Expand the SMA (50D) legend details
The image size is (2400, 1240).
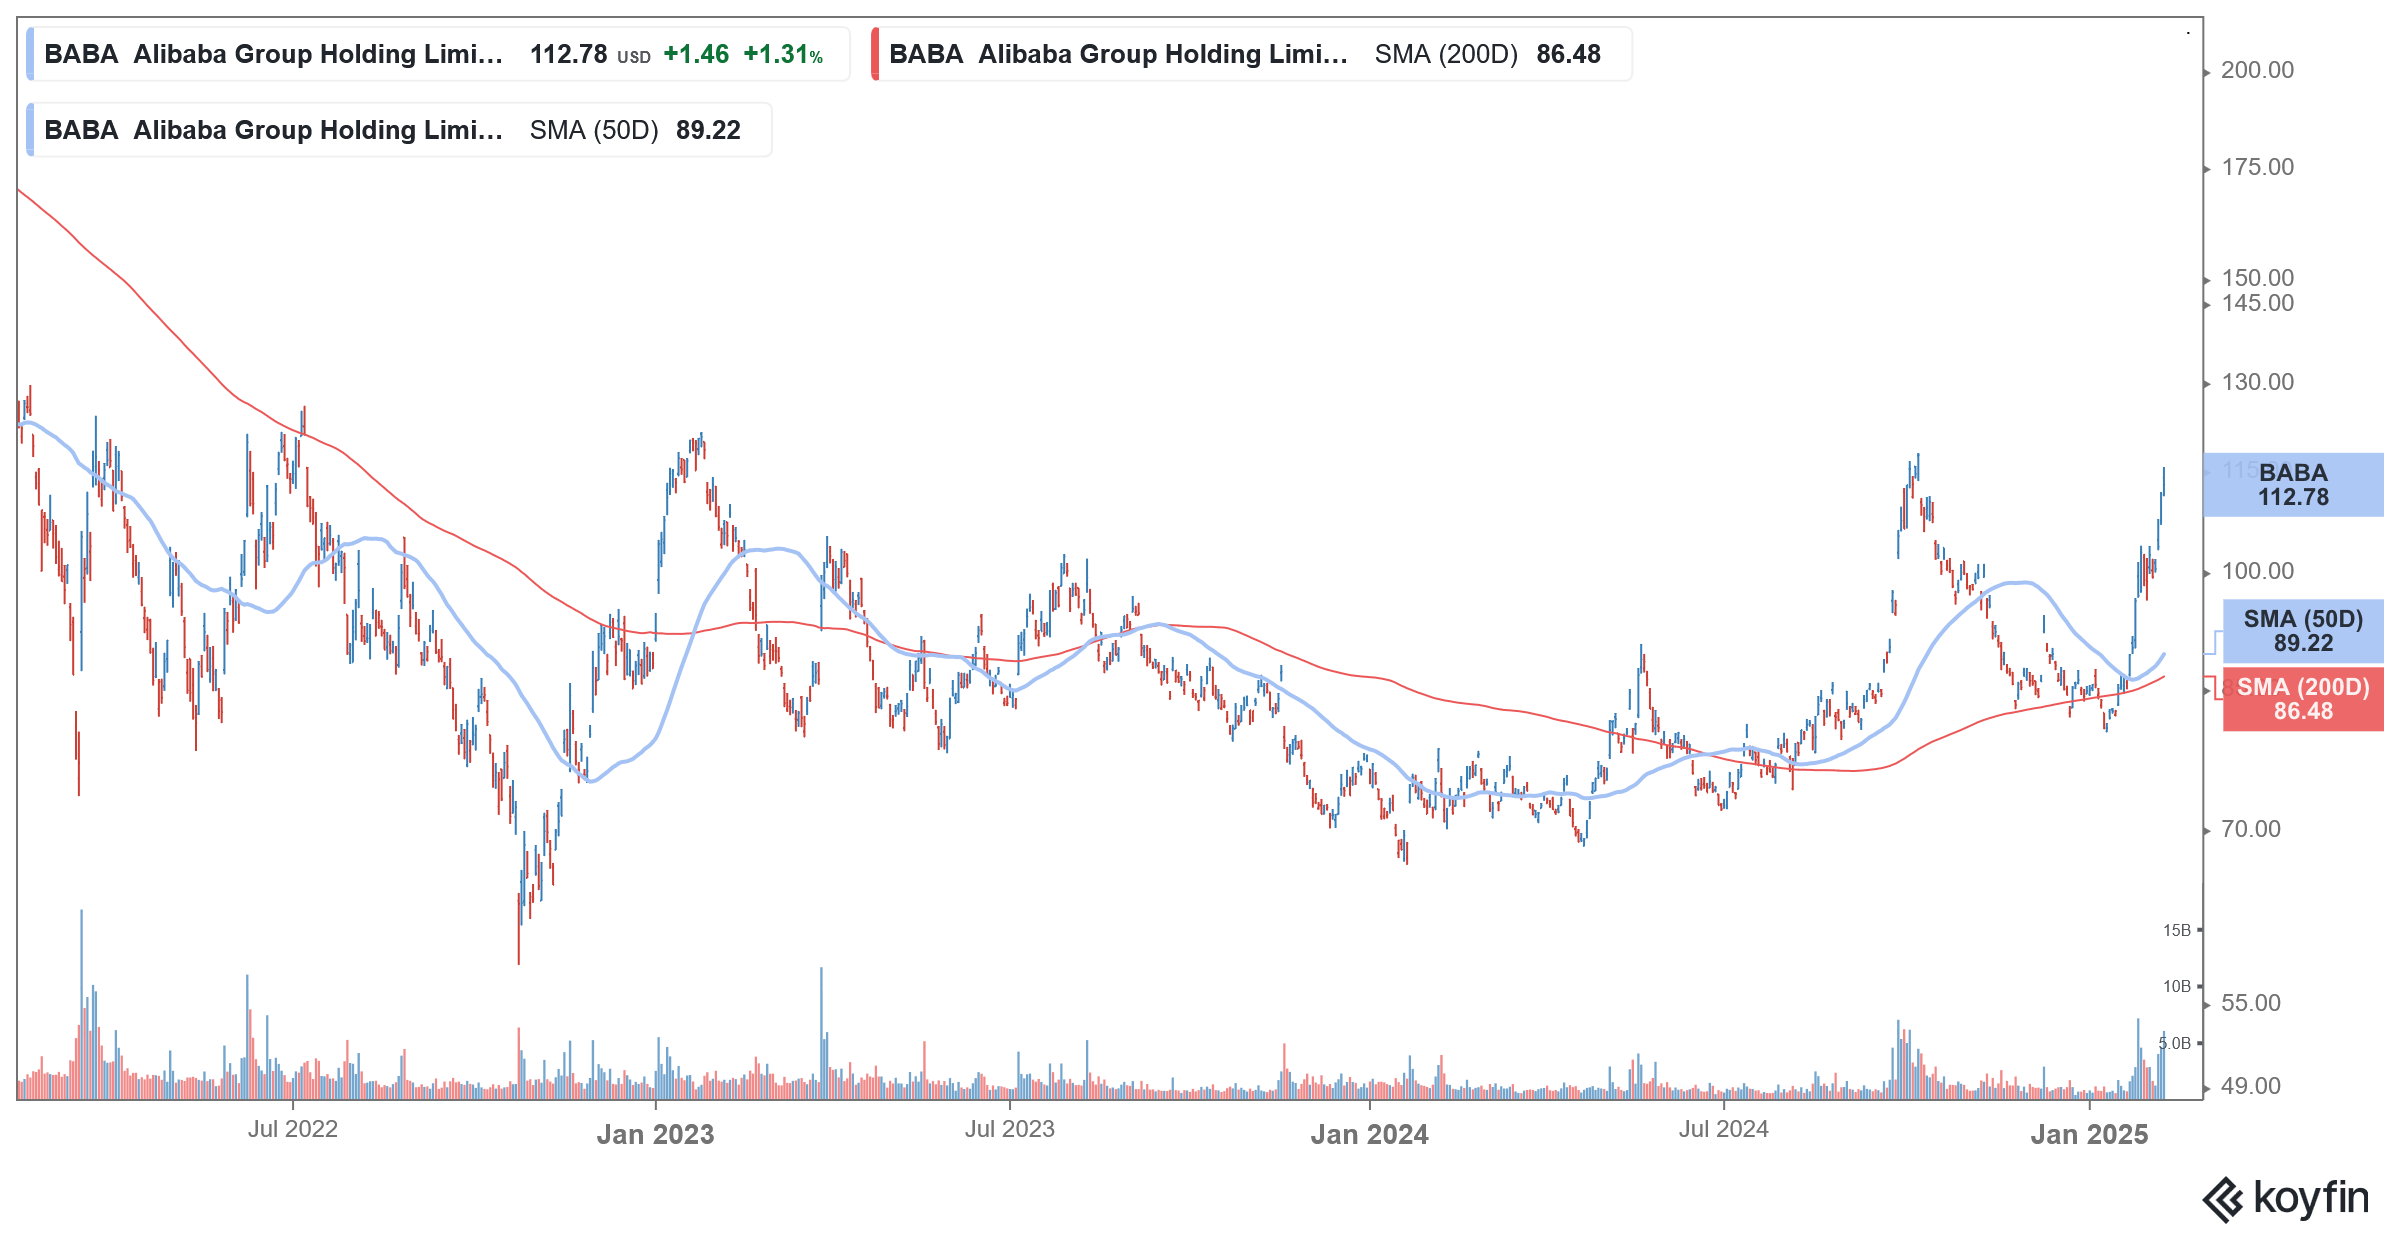[x=595, y=129]
